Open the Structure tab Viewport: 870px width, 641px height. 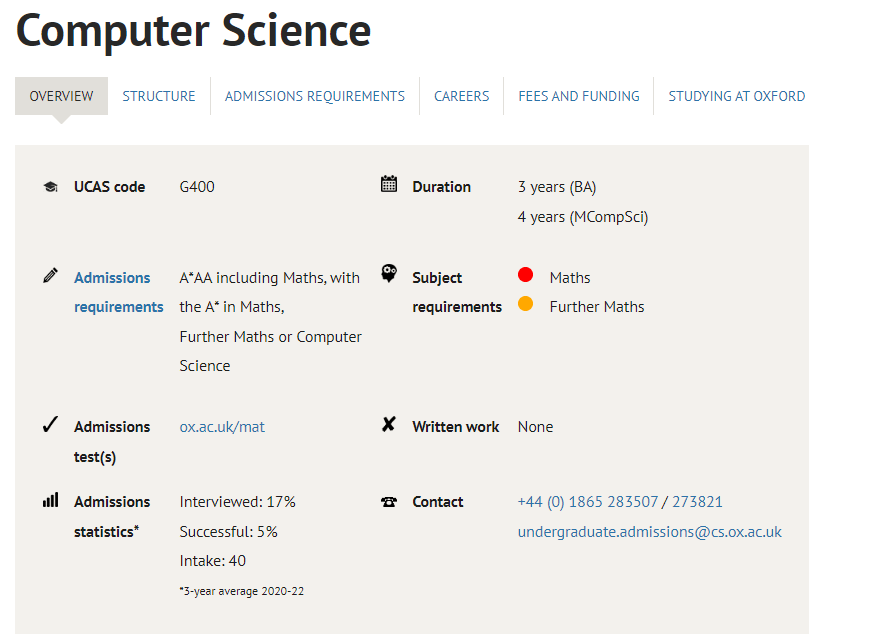[159, 96]
